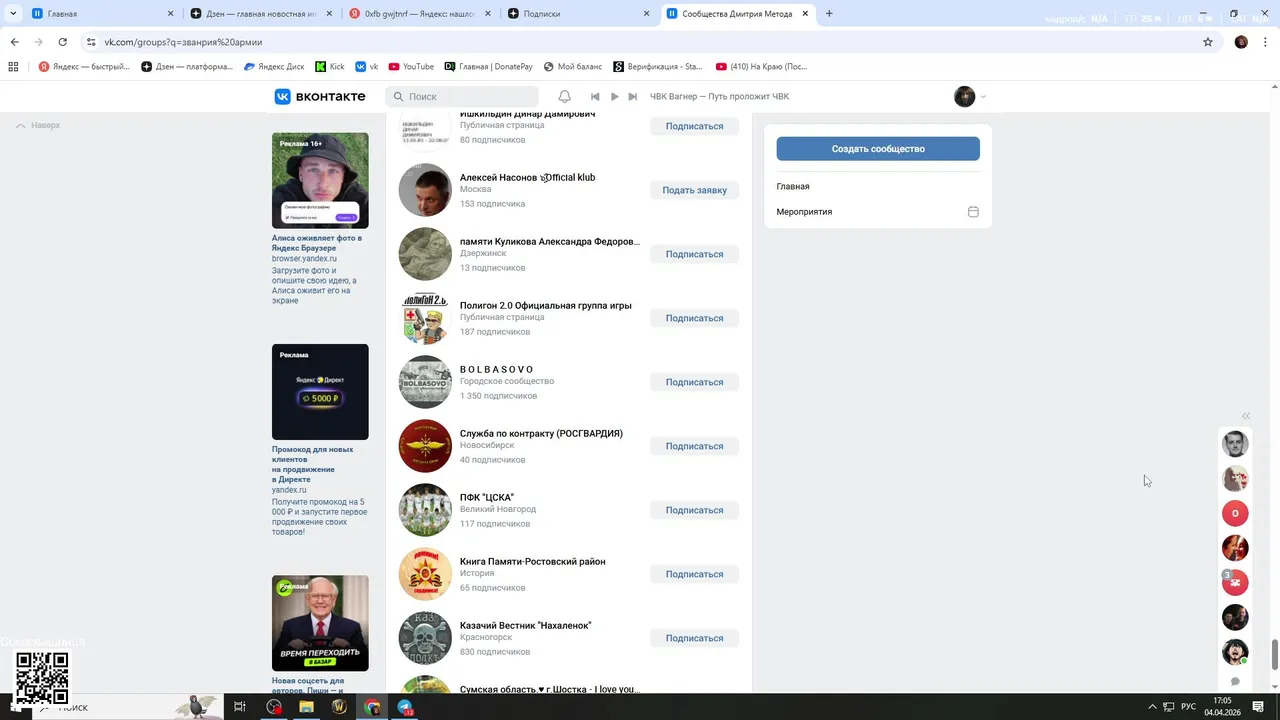The height and width of the screenshot is (720, 1280).
Task: Subscribe to Полигон 2.0 Официальная группа
Action: click(x=694, y=318)
